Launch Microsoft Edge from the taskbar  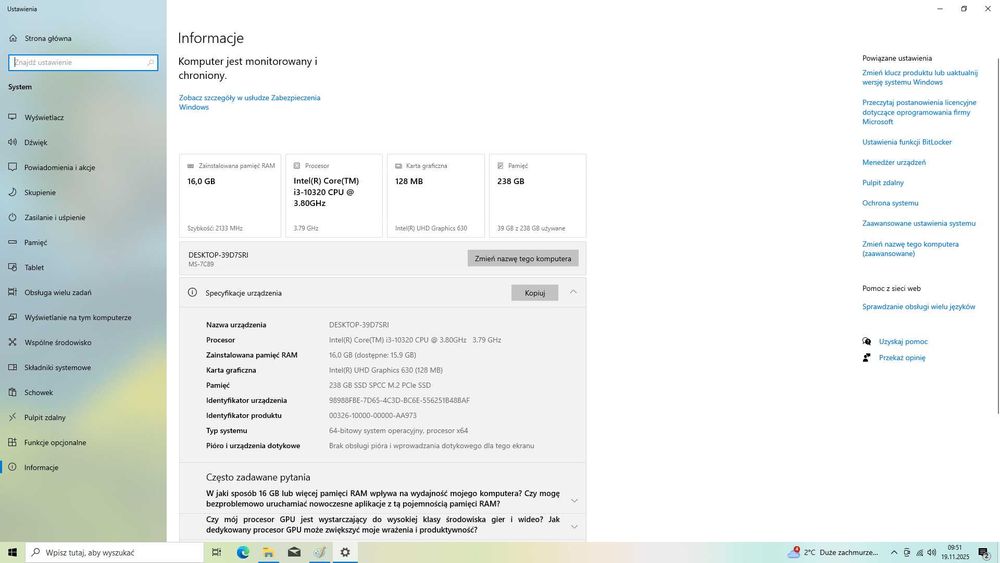pos(242,552)
